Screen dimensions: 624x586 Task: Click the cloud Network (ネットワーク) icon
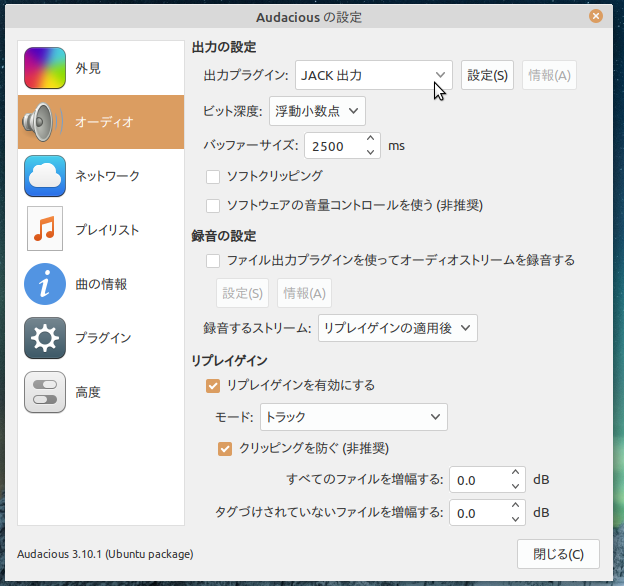point(45,176)
